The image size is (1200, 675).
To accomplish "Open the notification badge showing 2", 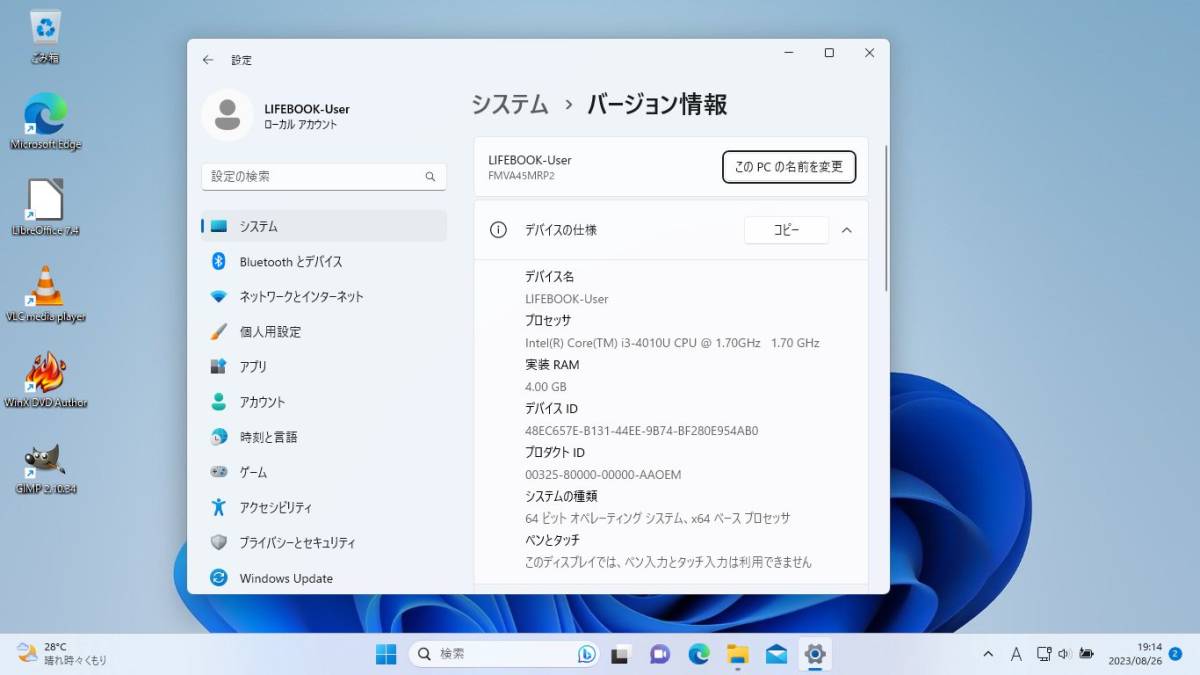I will point(1175,654).
